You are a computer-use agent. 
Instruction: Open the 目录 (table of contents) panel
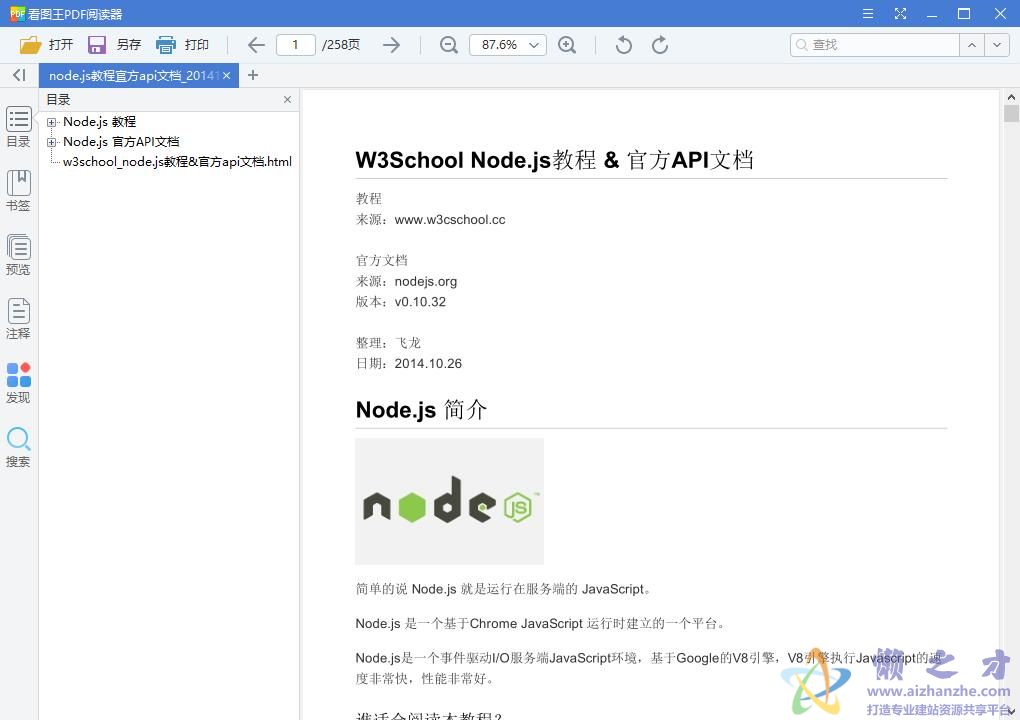tap(18, 125)
